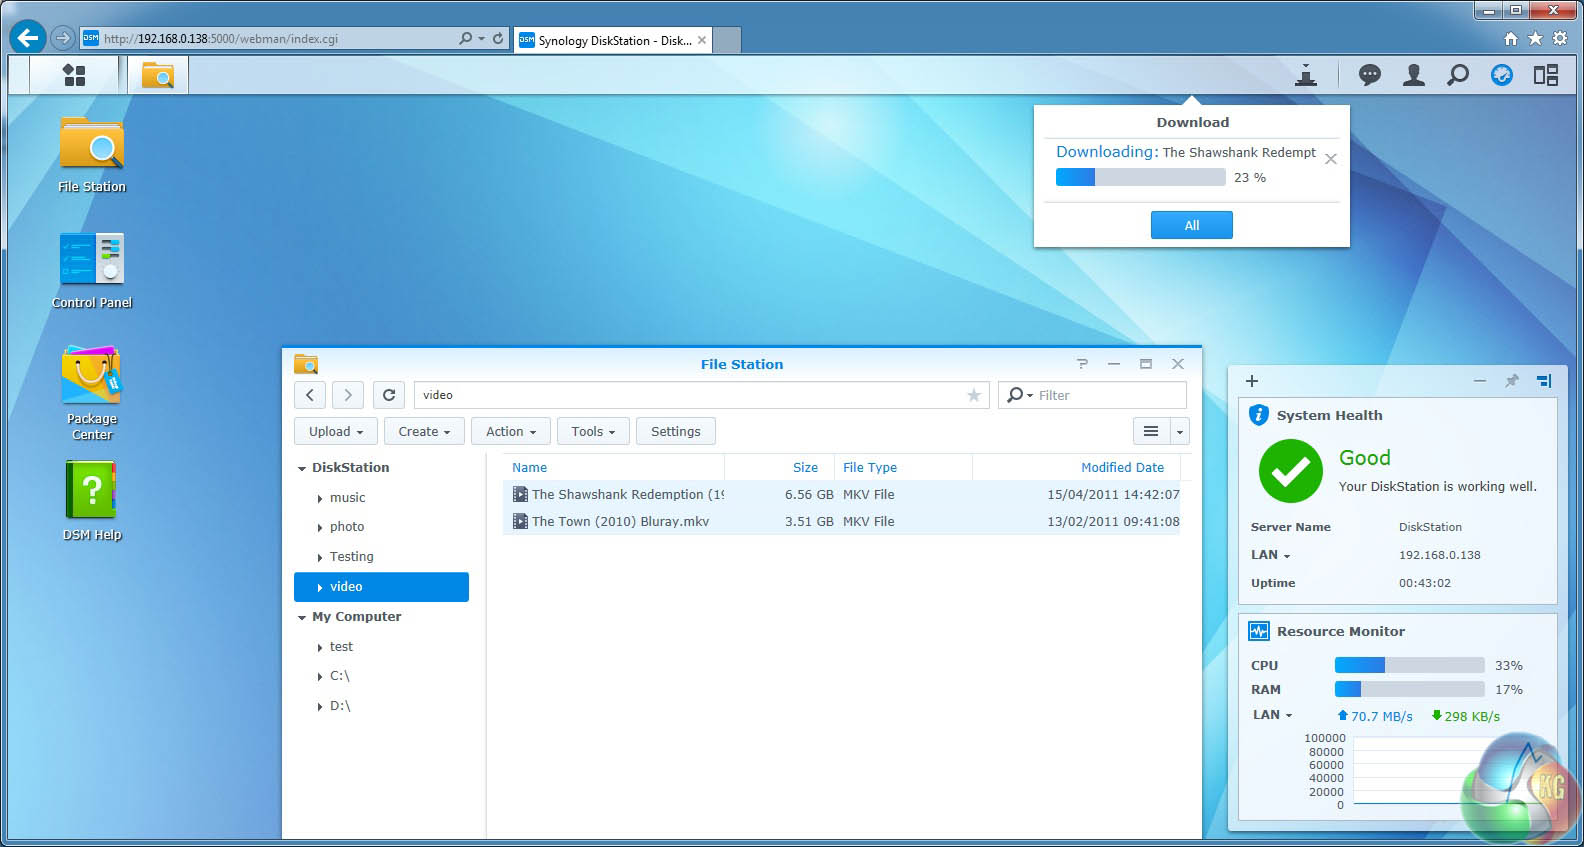Bookmark the video folder with star icon
Image resolution: width=1584 pixels, height=847 pixels.
(x=973, y=395)
